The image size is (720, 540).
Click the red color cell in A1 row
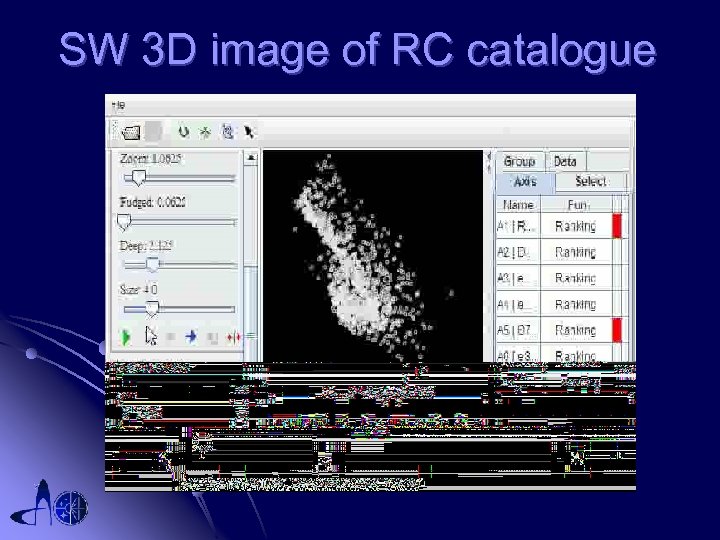click(617, 226)
